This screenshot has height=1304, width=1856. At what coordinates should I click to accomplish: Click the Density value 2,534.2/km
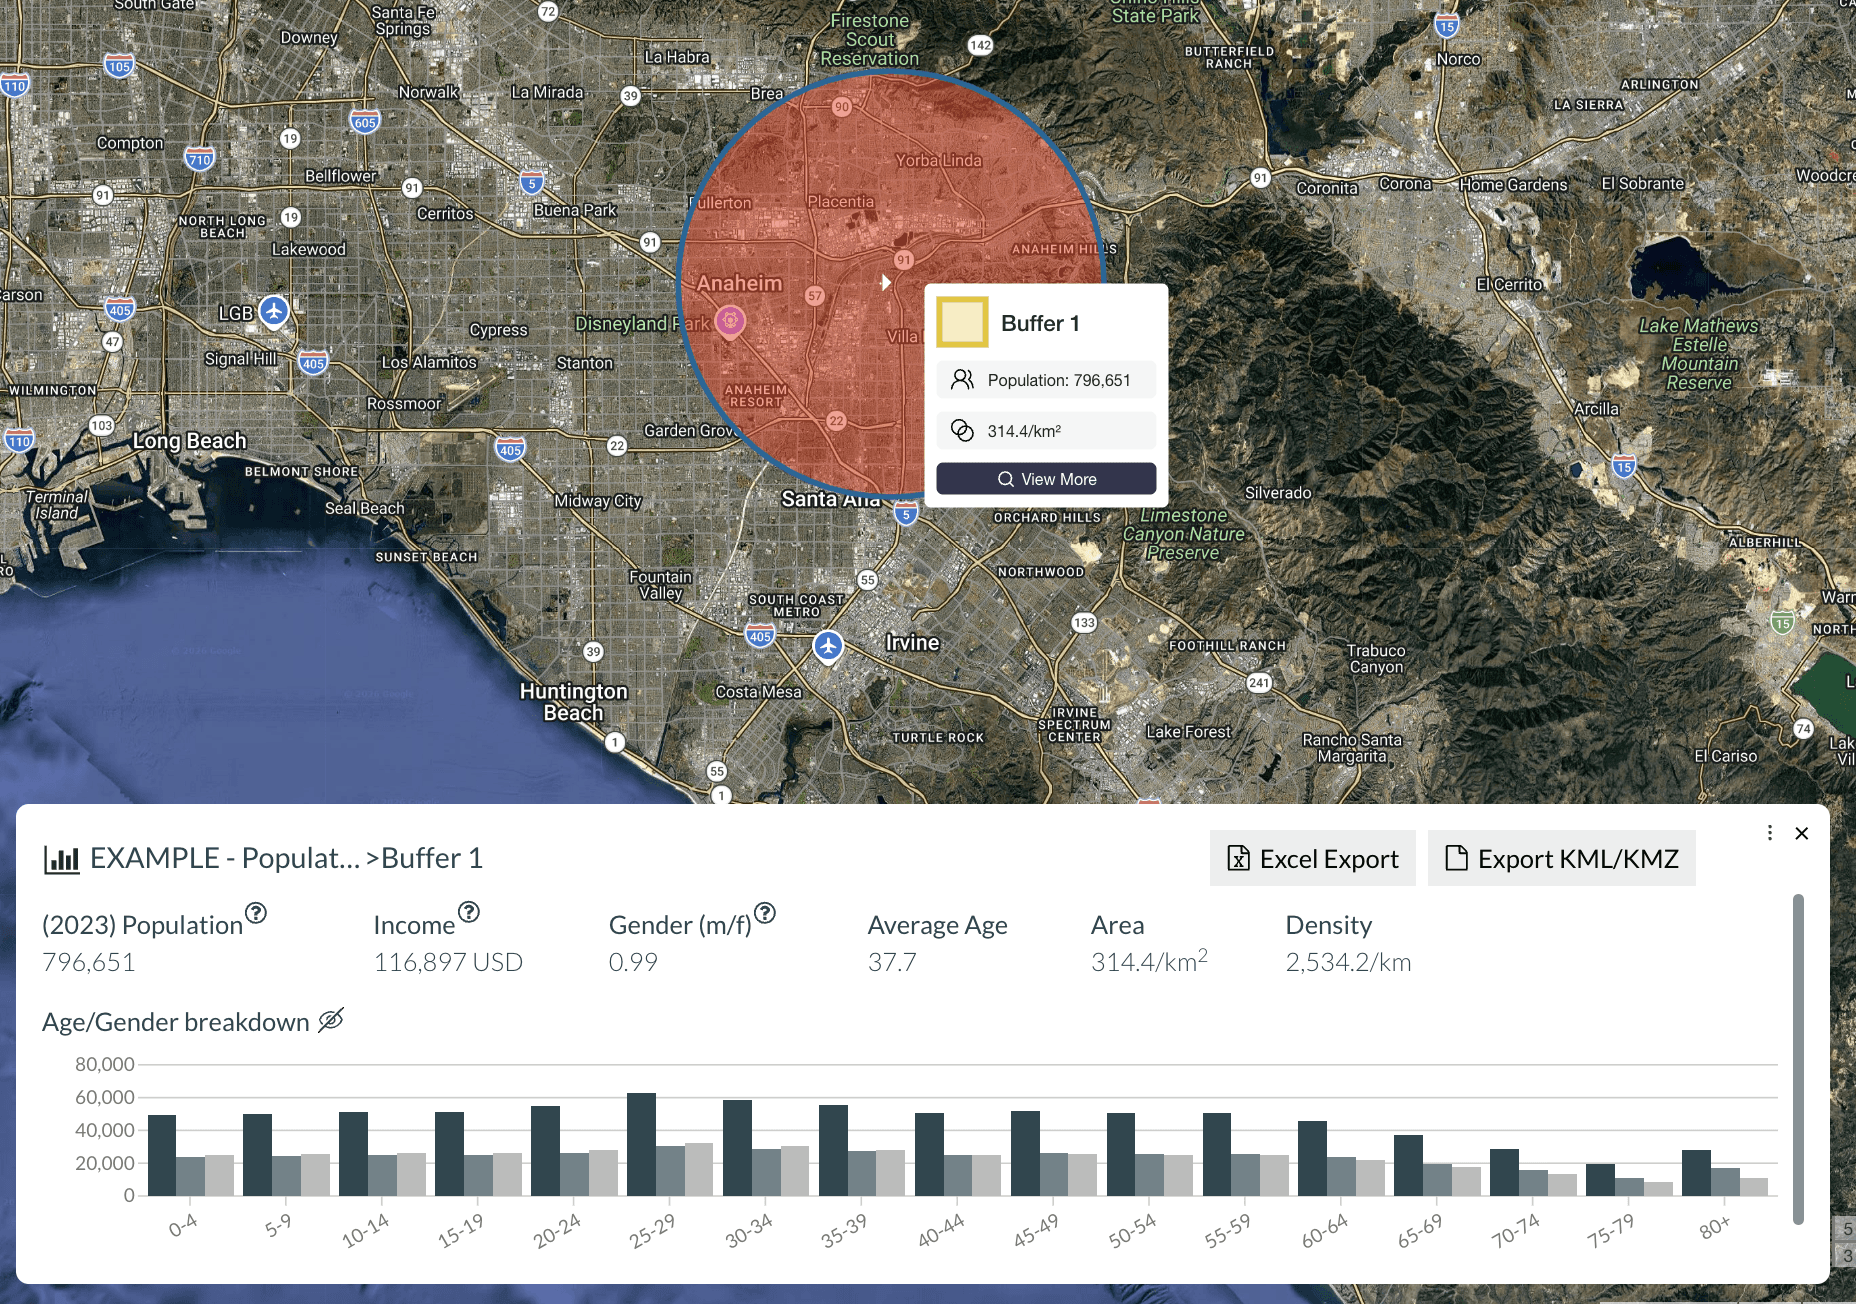(x=1348, y=962)
